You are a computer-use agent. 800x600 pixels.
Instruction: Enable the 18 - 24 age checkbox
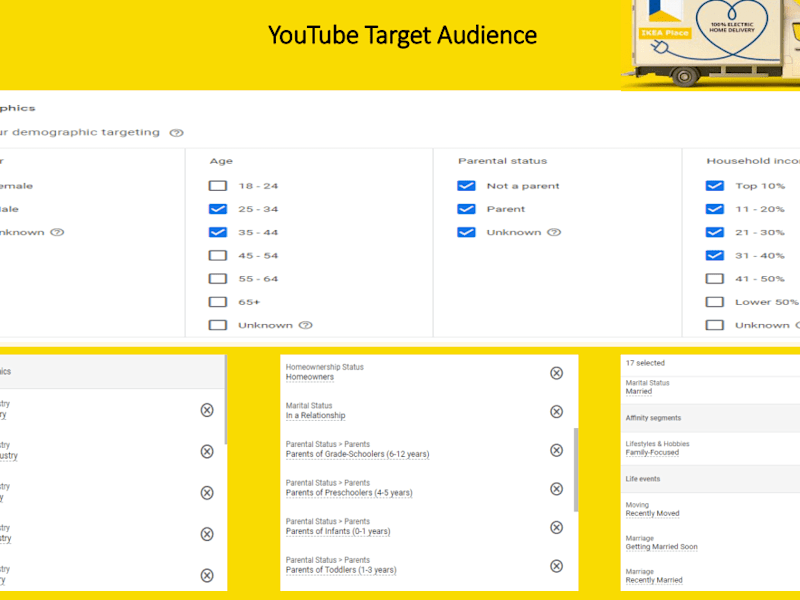tap(218, 186)
